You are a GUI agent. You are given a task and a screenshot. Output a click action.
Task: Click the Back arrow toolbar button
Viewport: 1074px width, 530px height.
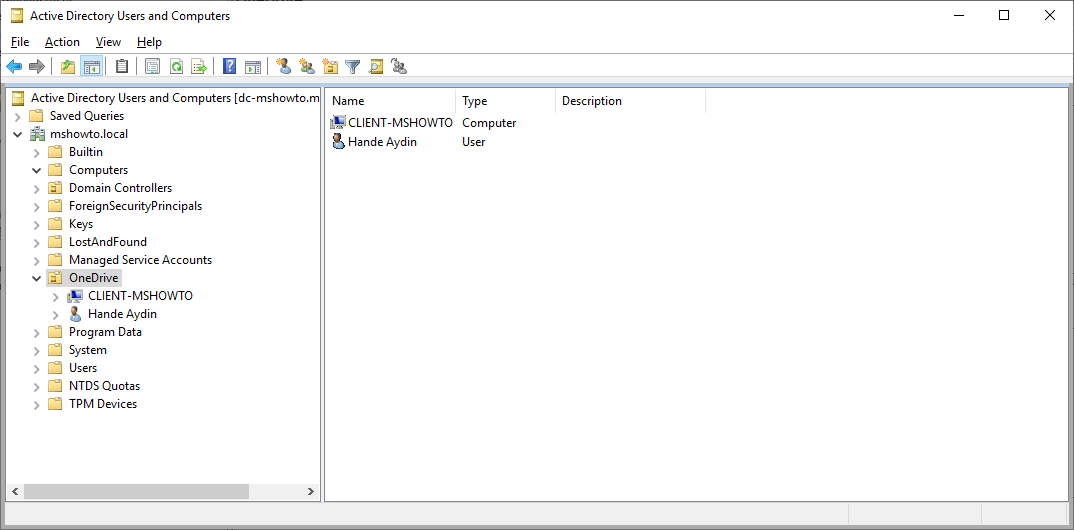pyautogui.click(x=14, y=66)
